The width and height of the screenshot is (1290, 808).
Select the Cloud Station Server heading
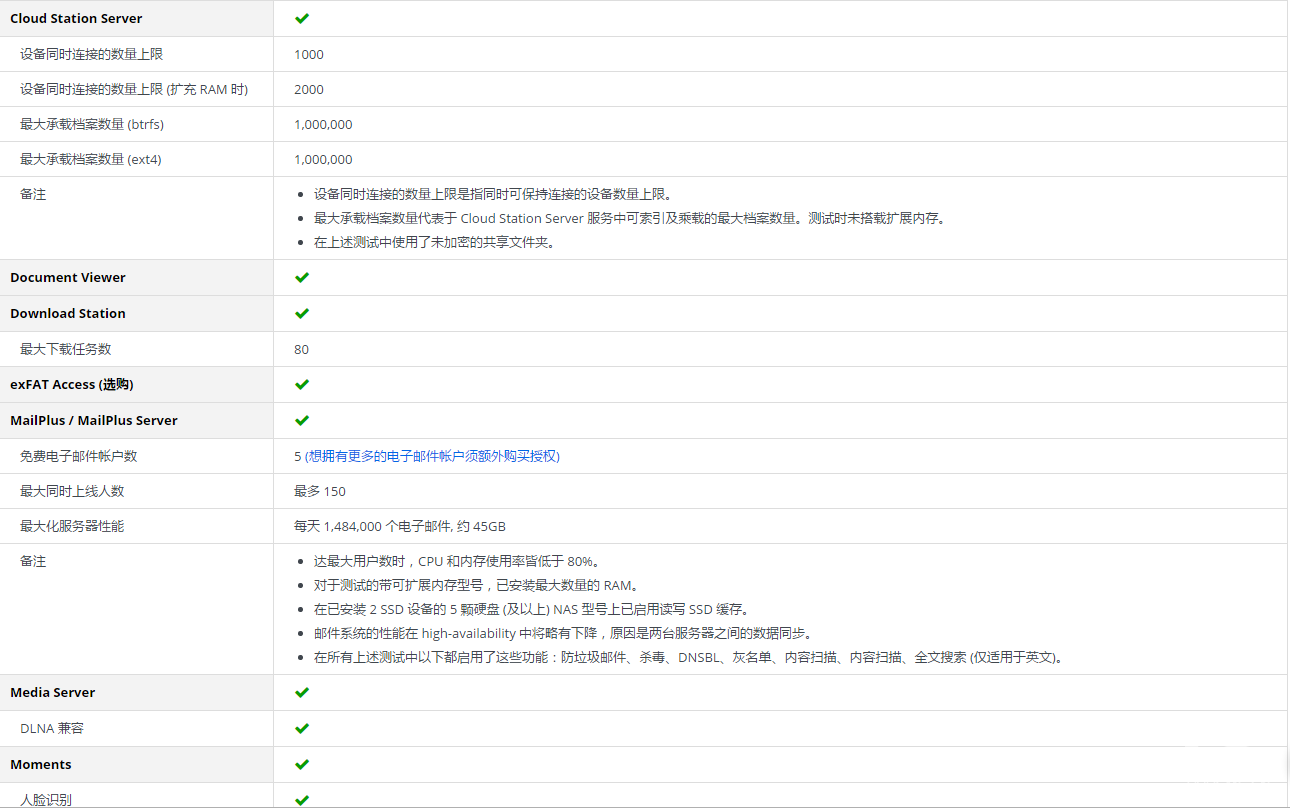(x=76, y=18)
